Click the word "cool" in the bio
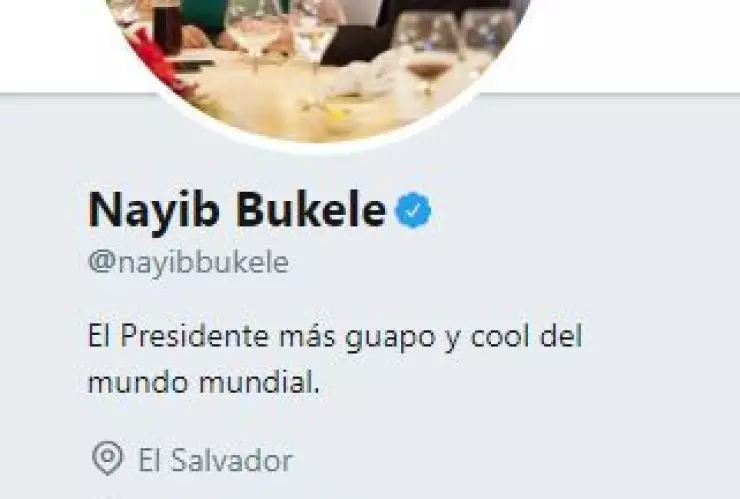 (500, 336)
